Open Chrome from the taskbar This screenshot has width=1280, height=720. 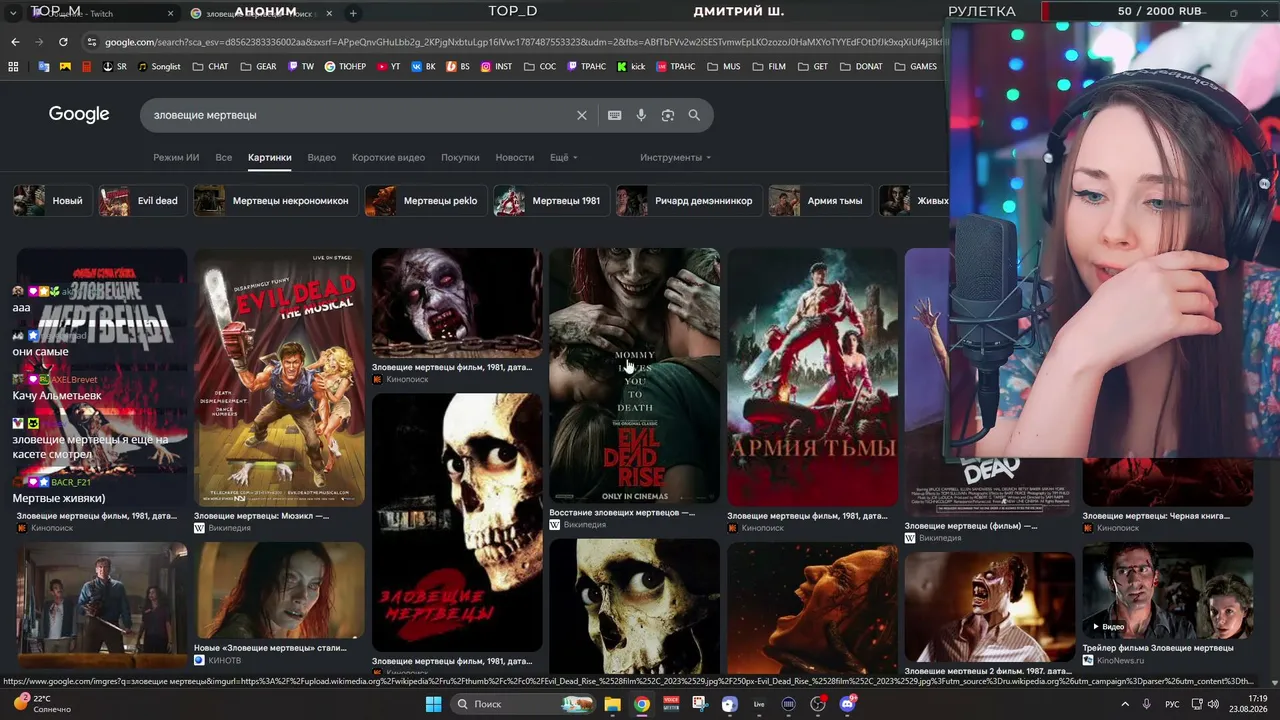point(641,704)
